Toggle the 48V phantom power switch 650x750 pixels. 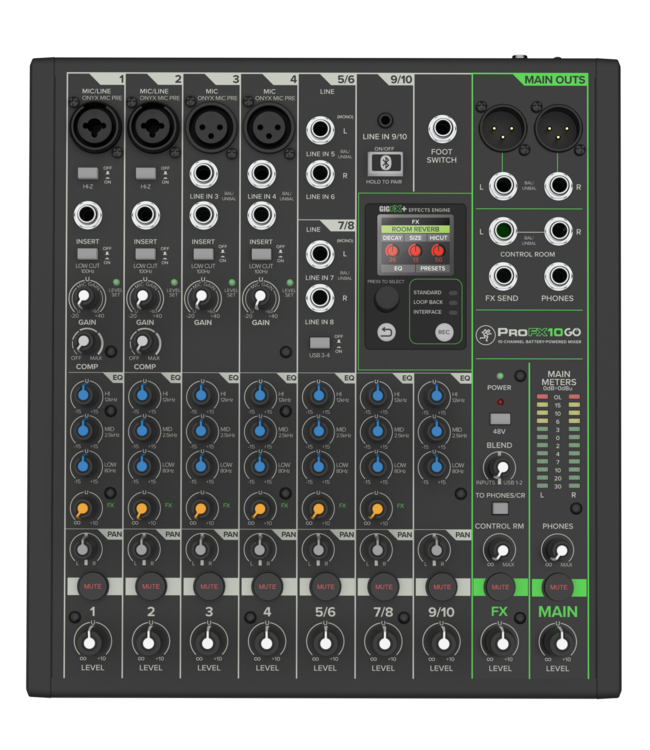500,419
